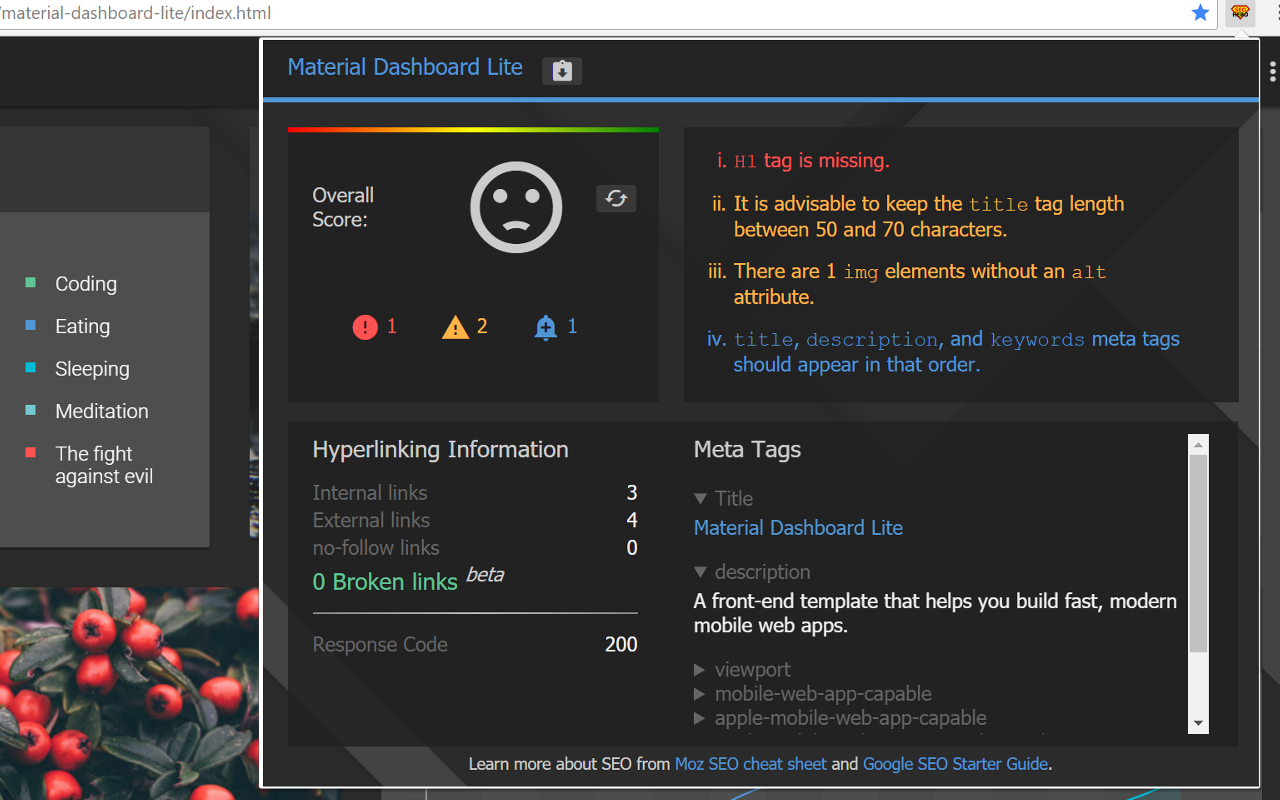
Task: Click the no-follow links row
Action: coord(475,548)
